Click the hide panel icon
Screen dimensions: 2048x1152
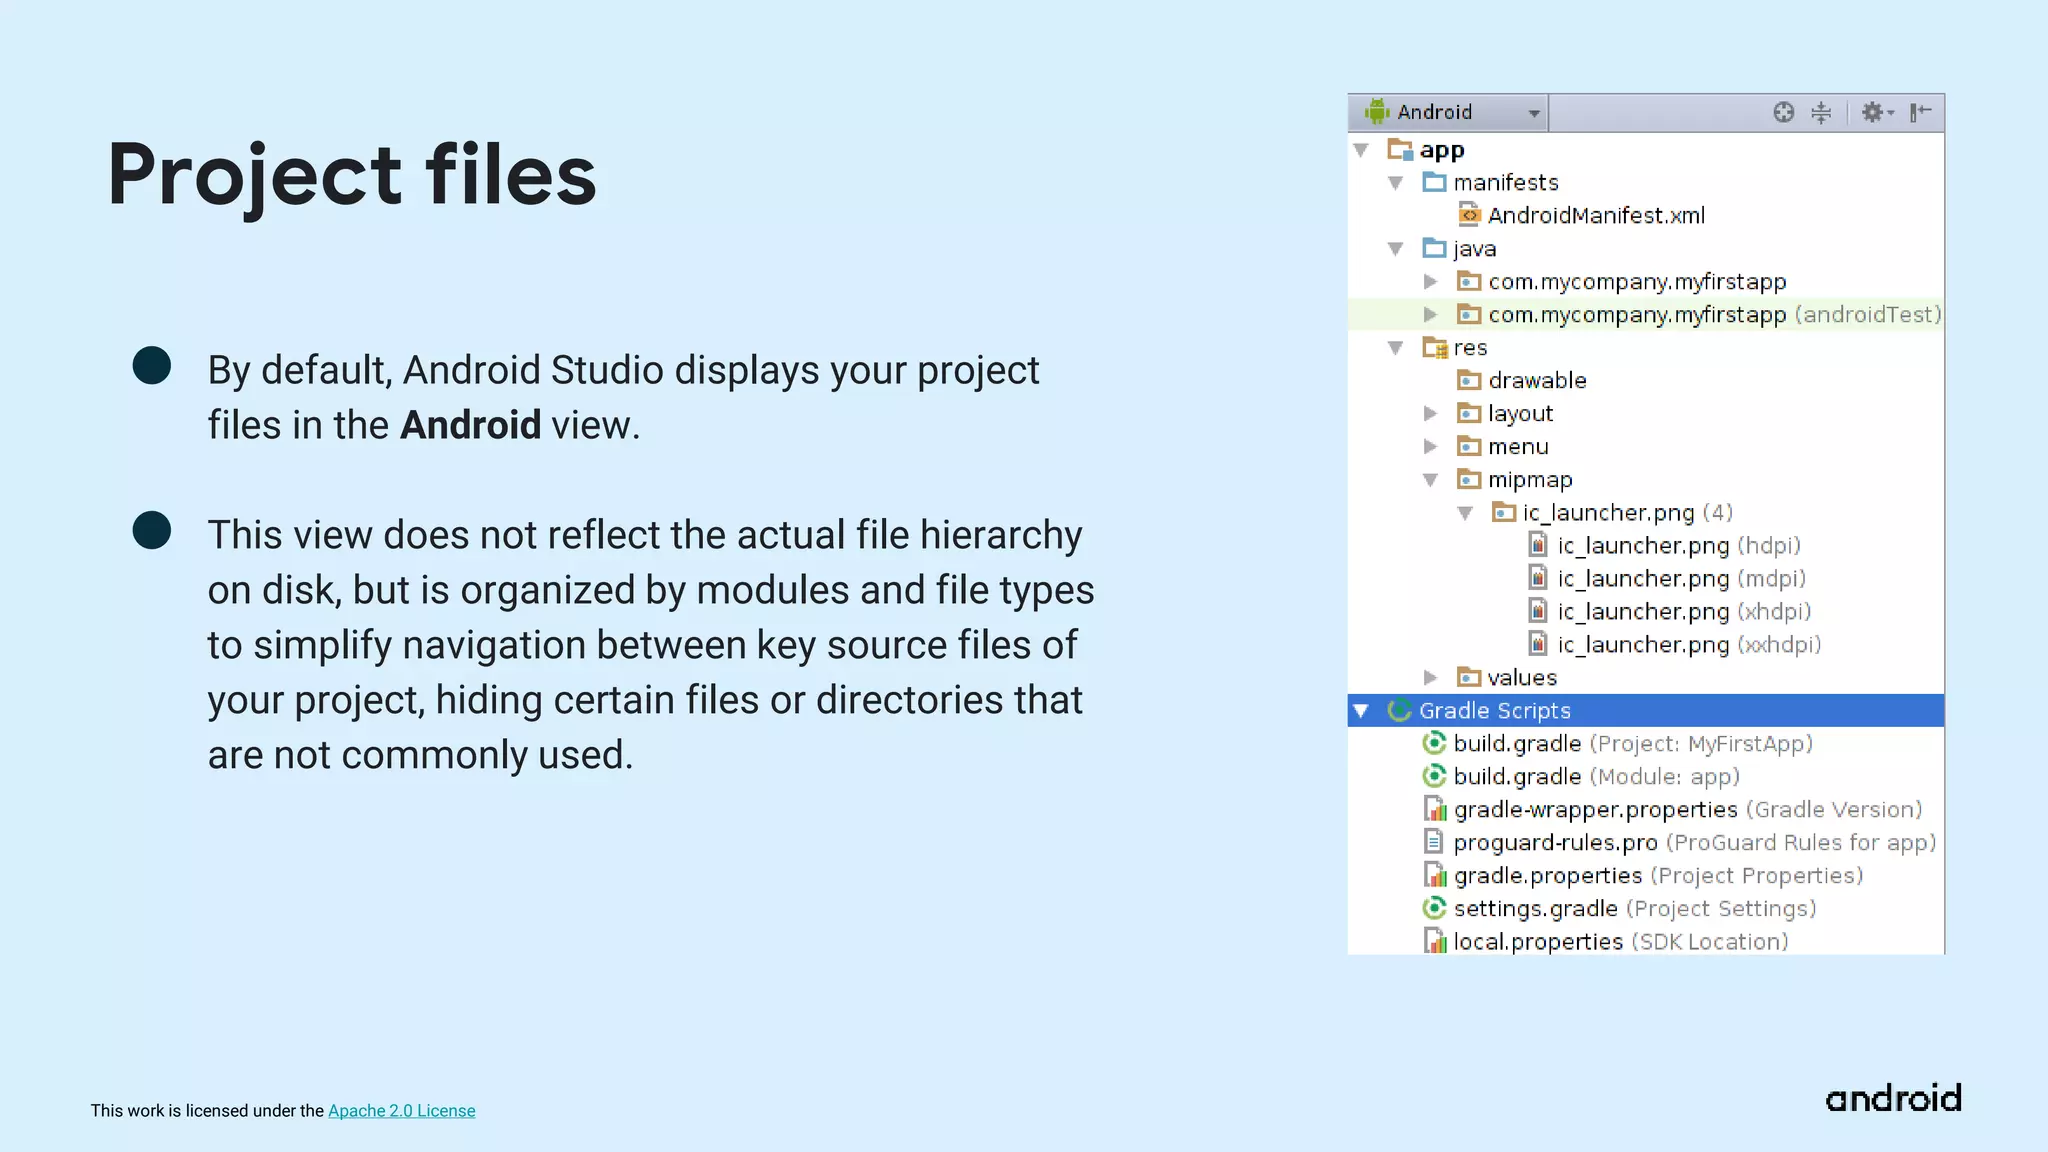[1920, 112]
